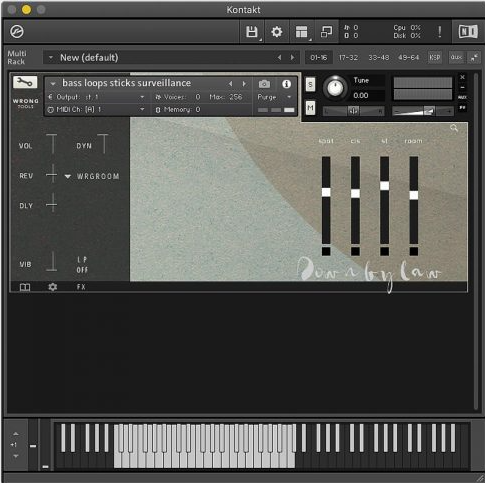Toggle the room mic on/off square
Screen dimensions: 485x483
tap(414, 251)
